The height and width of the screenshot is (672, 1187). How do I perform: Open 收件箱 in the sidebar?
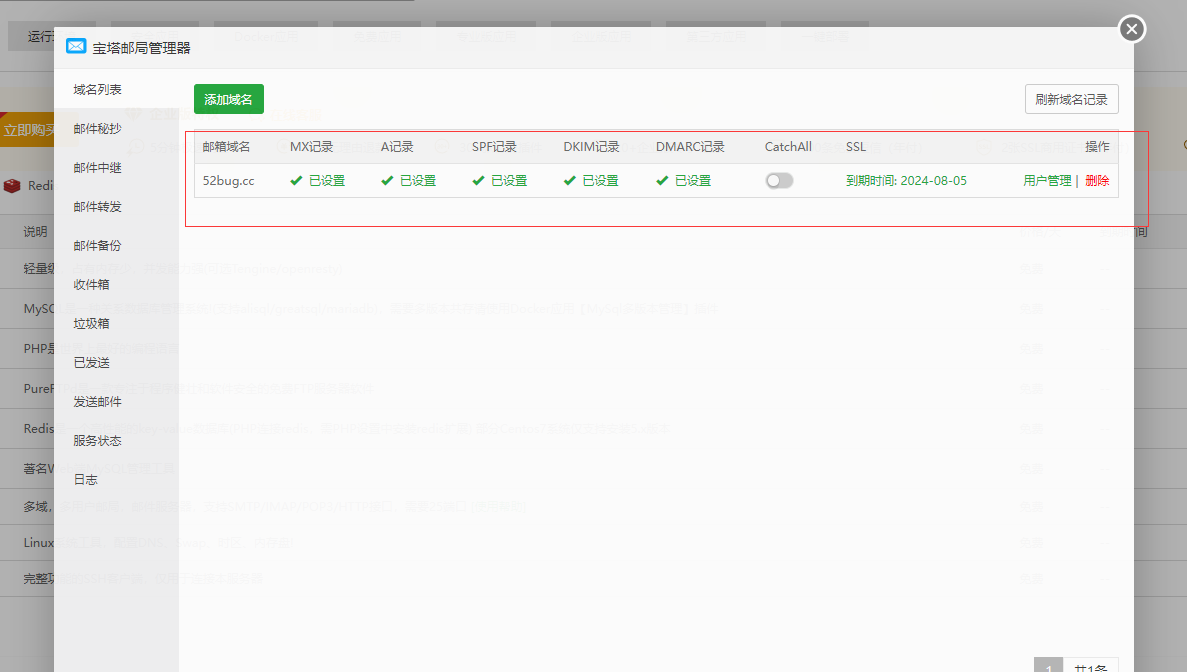click(x=92, y=285)
